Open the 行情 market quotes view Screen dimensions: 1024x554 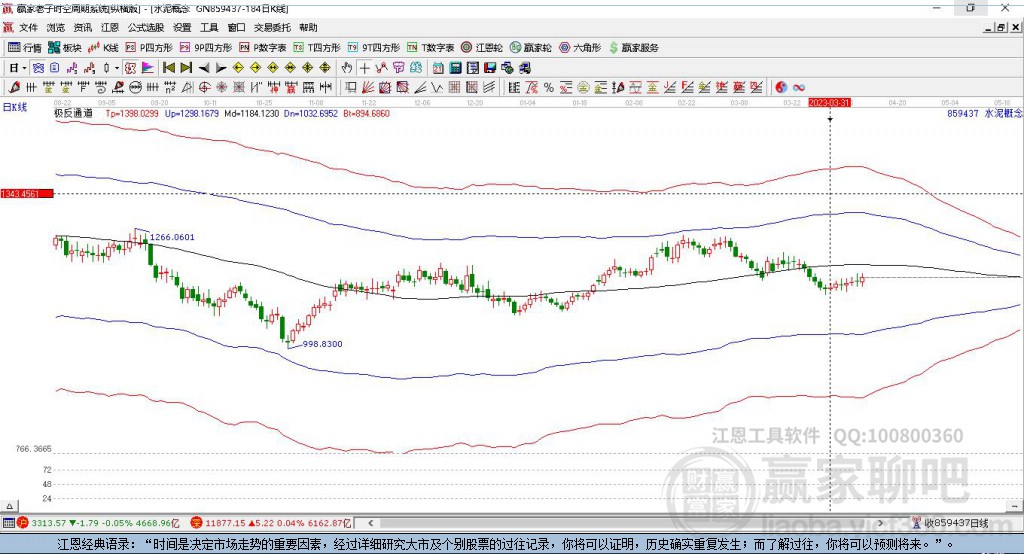(x=25, y=48)
